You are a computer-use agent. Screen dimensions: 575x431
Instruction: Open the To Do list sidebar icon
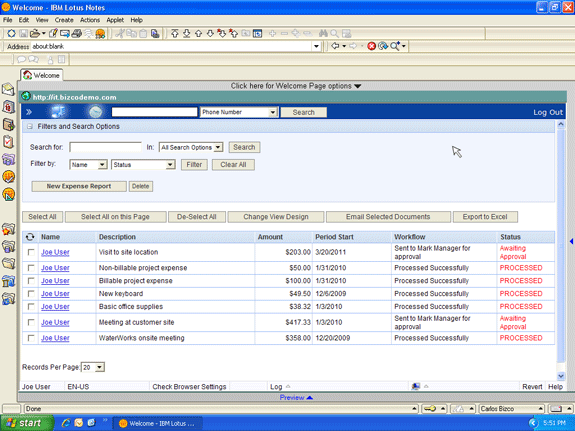pos(8,142)
